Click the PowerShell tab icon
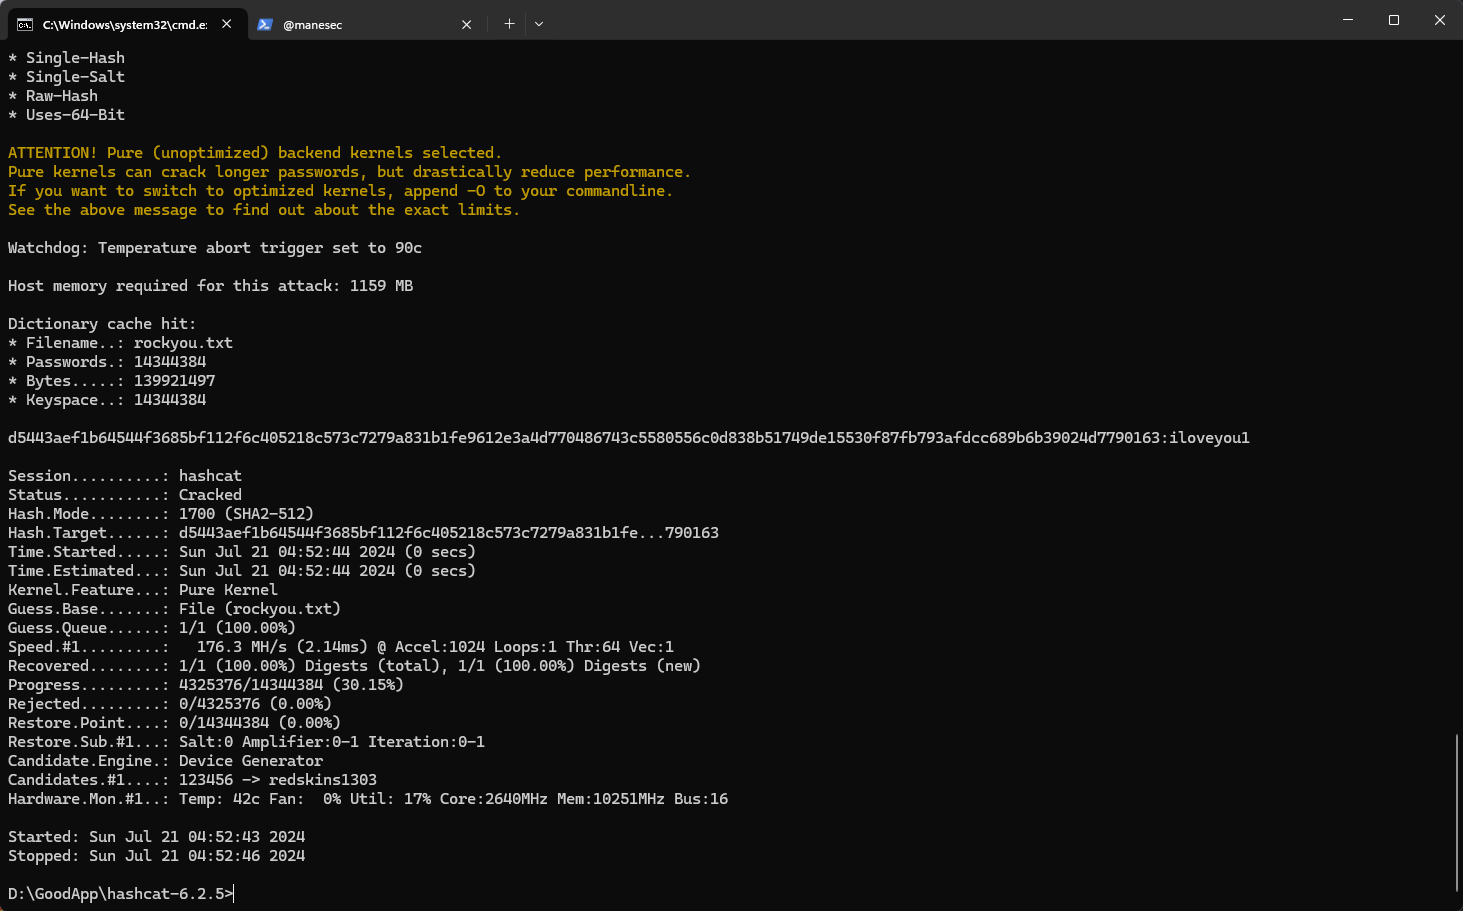 click(x=265, y=24)
